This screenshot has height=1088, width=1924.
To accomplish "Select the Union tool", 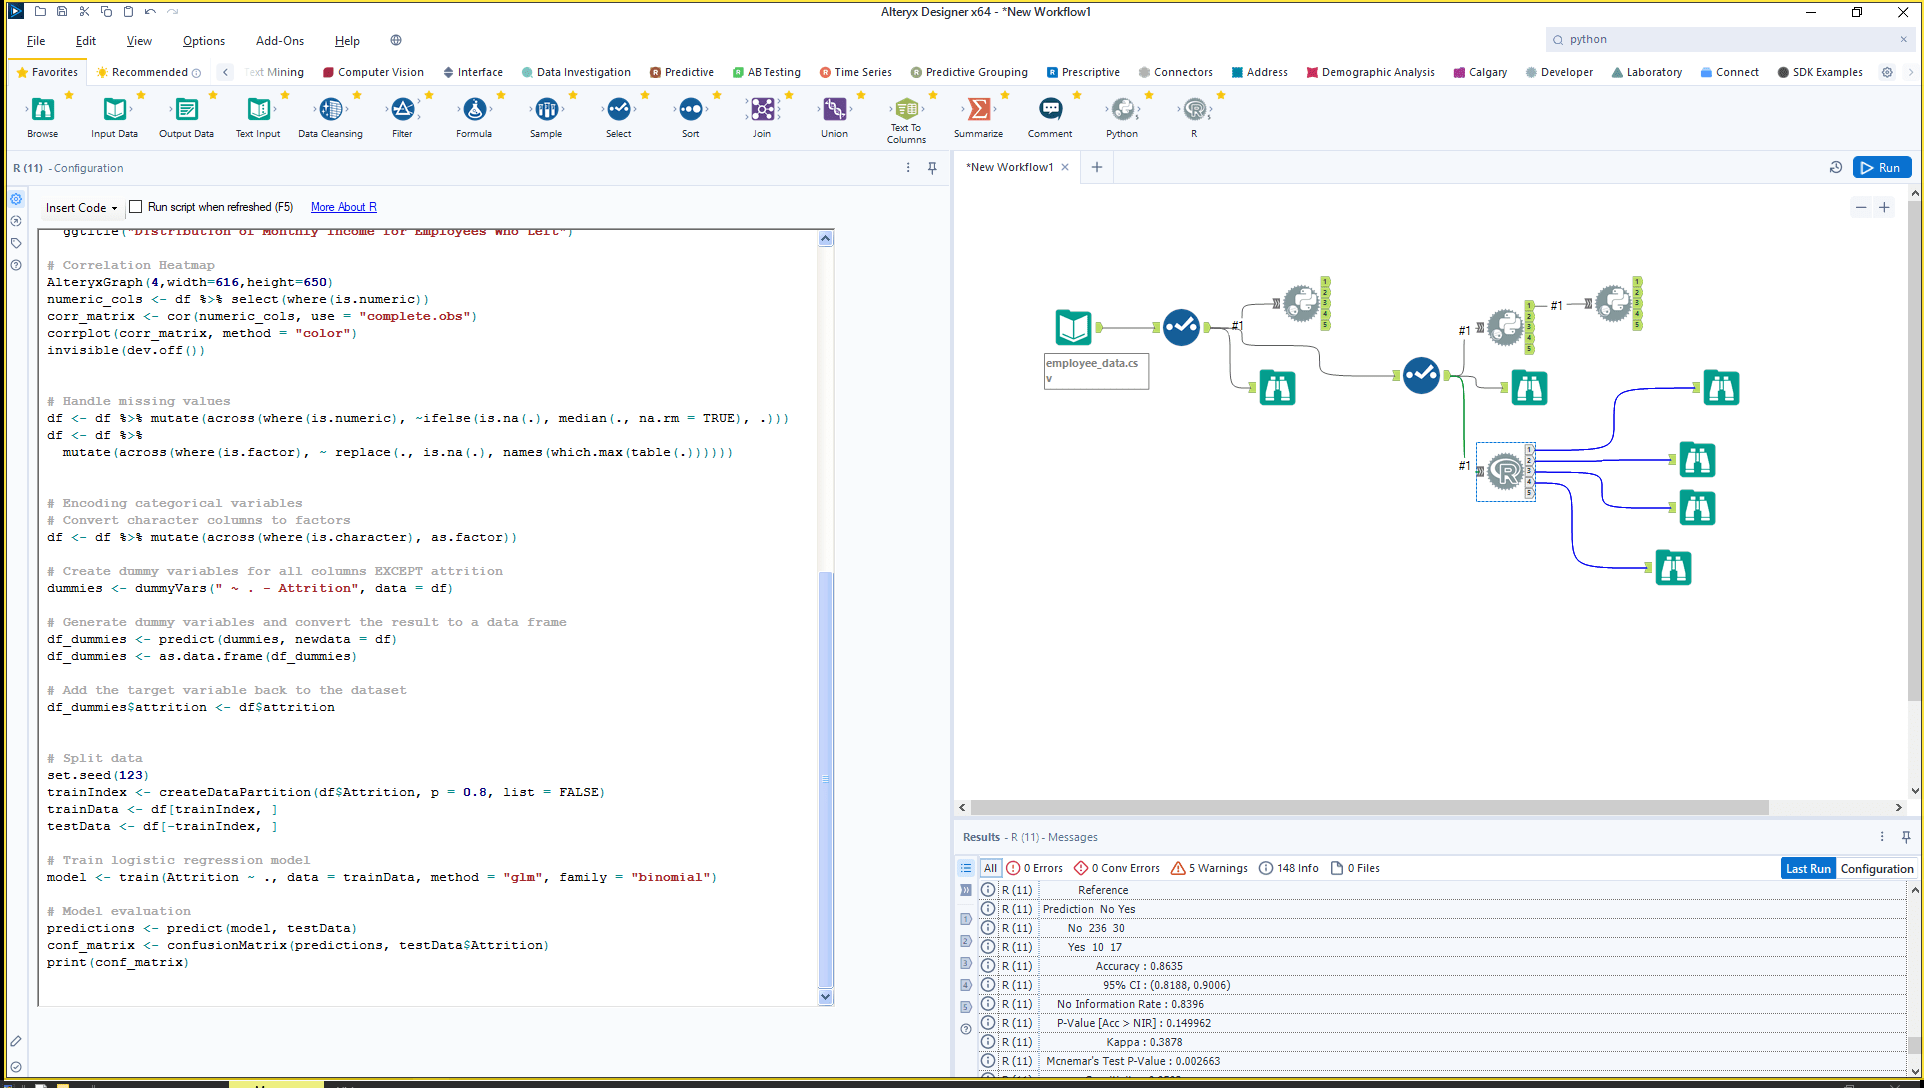I will click(x=834, y=110).
